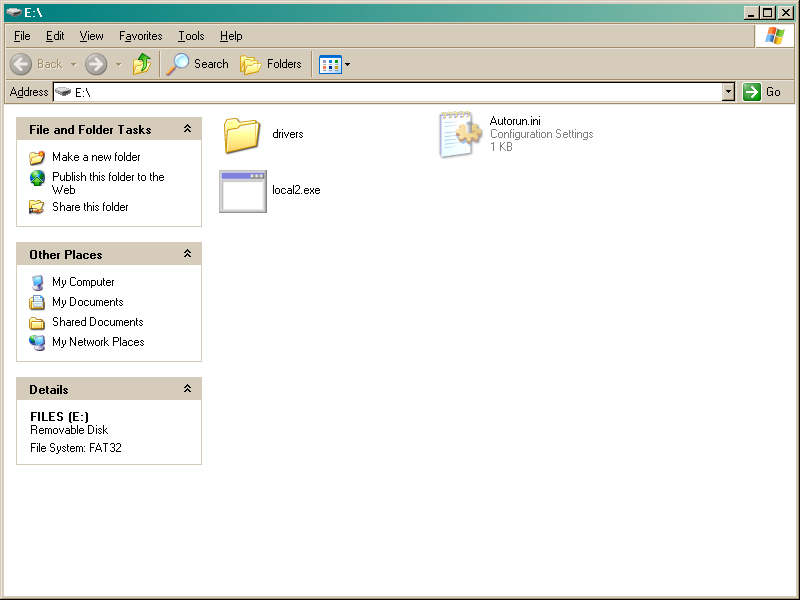Expand the Address bar dropdown
The image size is (800, 600).
729,92
